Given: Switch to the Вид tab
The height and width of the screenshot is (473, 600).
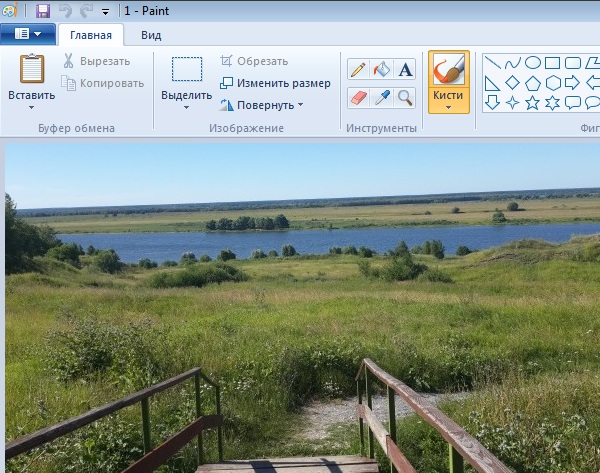Looking at the screenshot, I should pyautogui.click(x=151, y=34).
